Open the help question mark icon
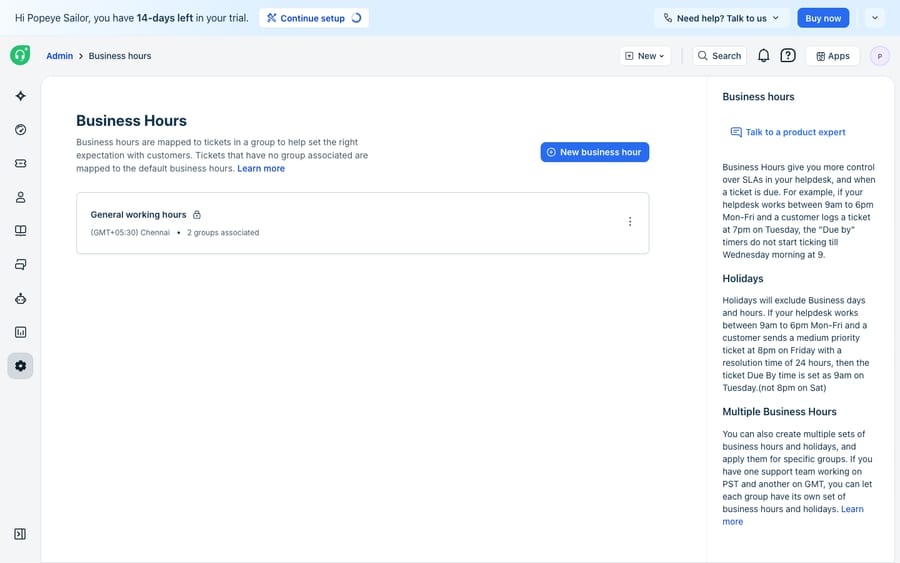 788,56
